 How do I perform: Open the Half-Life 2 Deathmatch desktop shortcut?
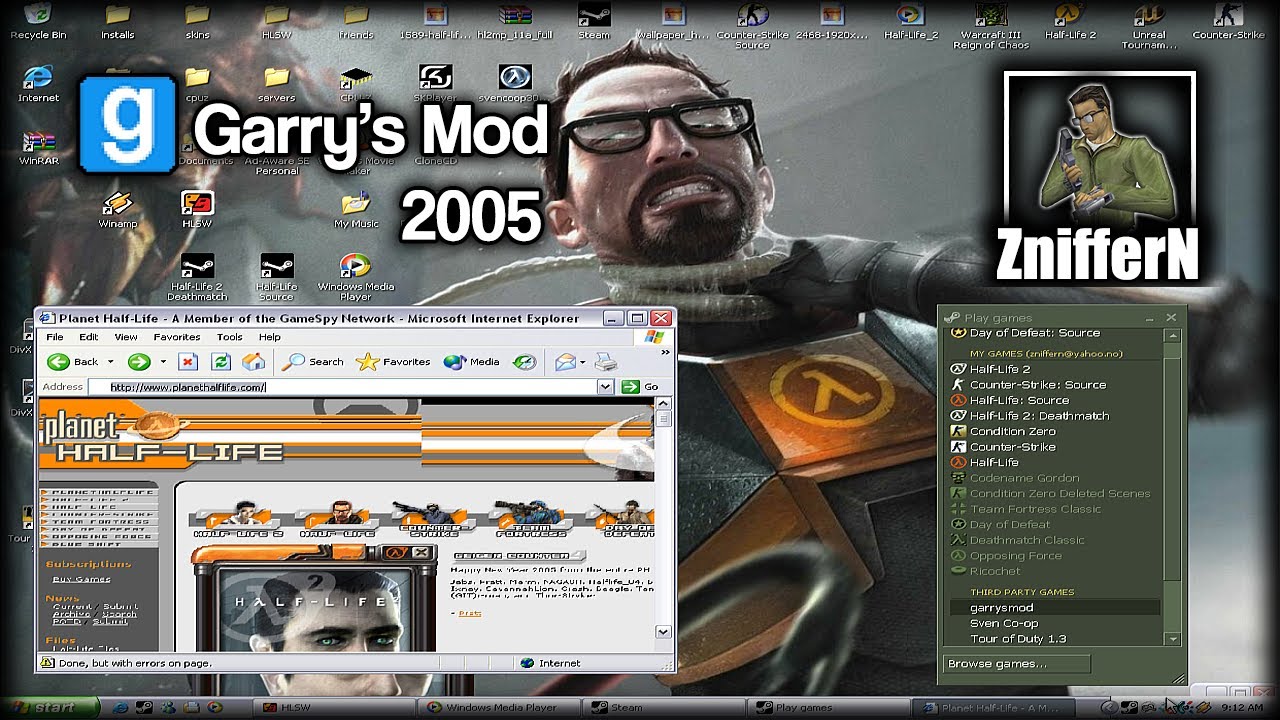[196, 277]
